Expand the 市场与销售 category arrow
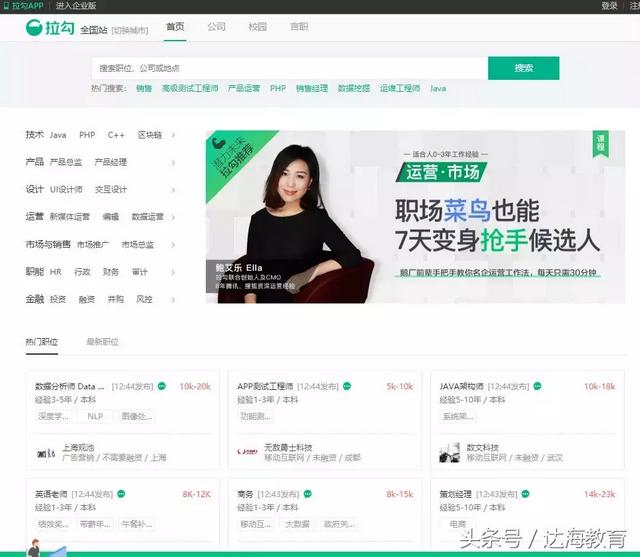The height and width of the screenshot is (557, 640). (x=173, y=245)
